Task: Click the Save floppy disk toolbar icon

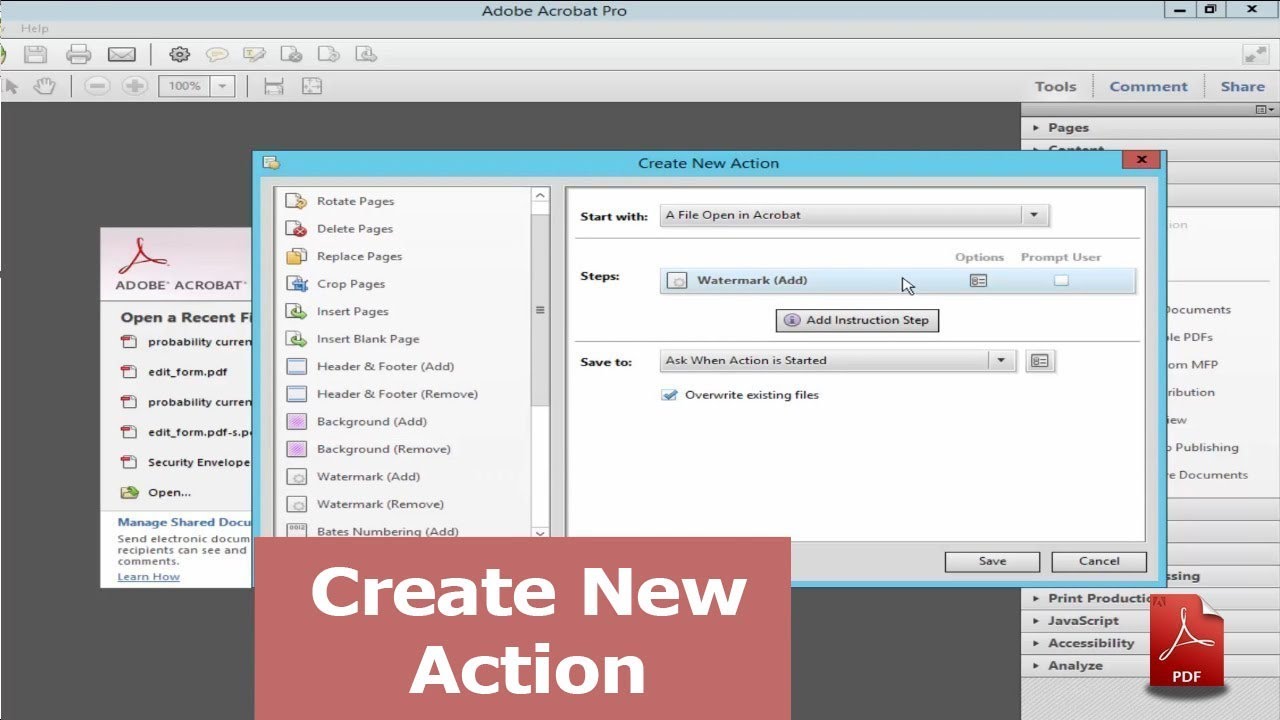Action: coord(36,55)
